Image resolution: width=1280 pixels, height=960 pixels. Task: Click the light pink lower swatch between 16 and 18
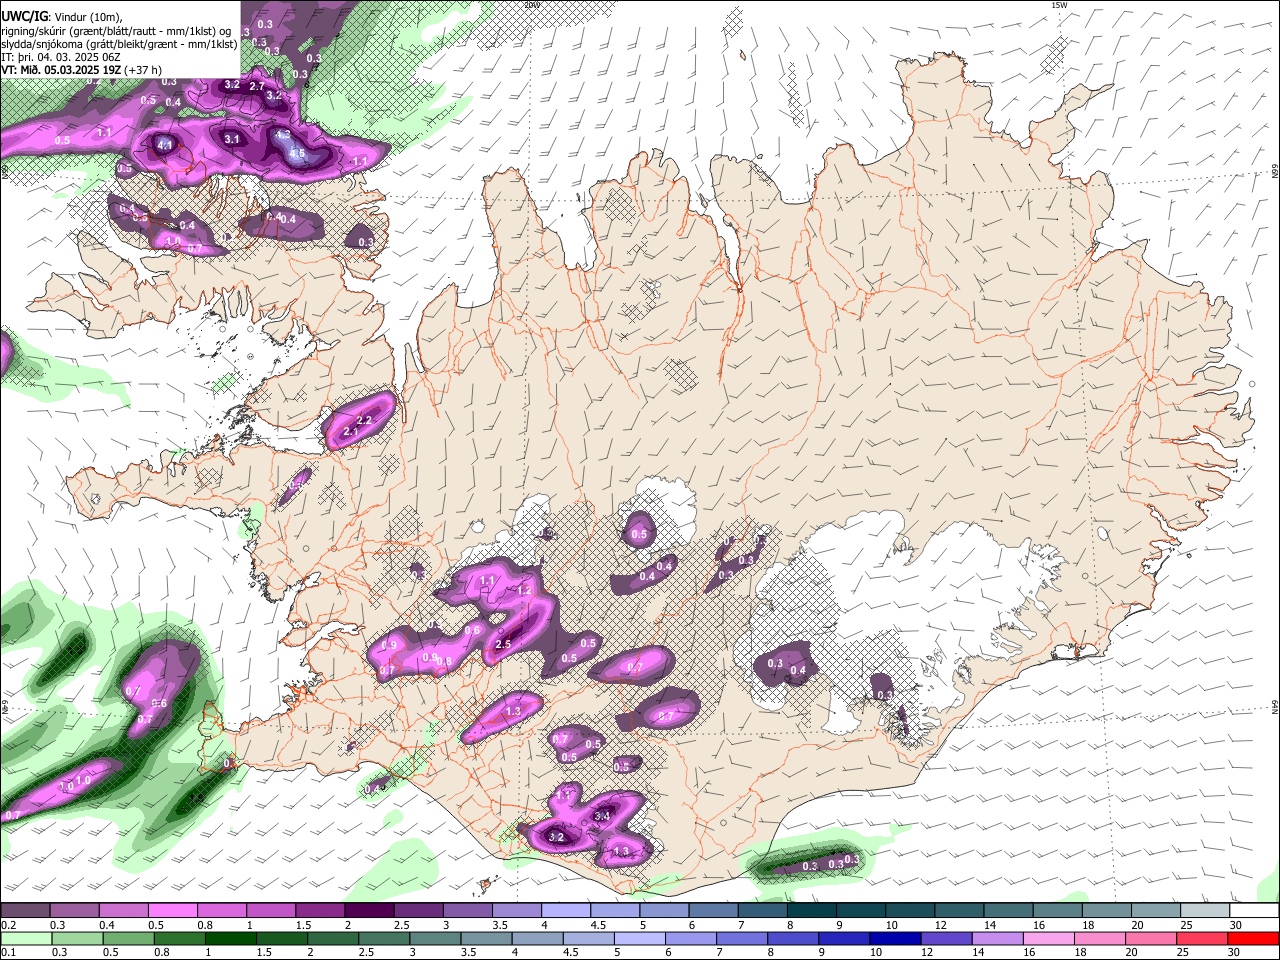pyautogui.click(x=1049, y=938)
